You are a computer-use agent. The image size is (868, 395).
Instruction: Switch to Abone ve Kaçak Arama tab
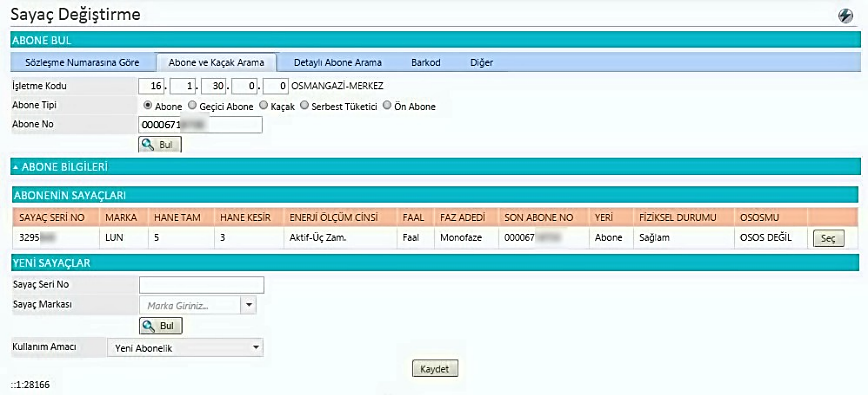coord(216,63)
